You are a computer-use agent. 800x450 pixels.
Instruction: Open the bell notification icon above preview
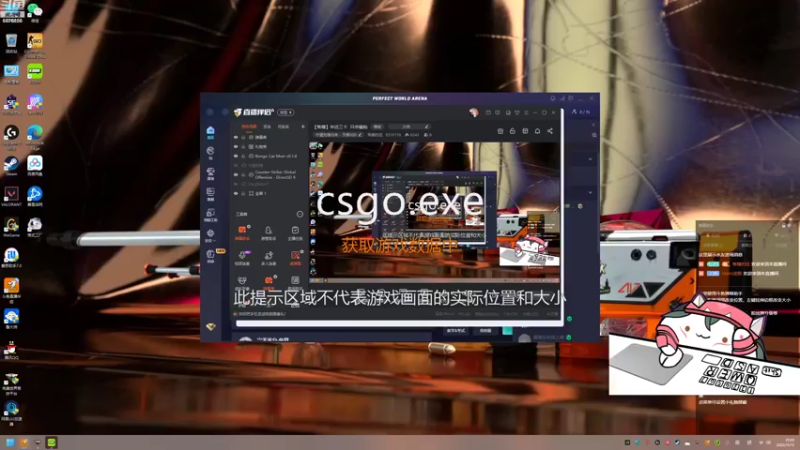(537, 131)
